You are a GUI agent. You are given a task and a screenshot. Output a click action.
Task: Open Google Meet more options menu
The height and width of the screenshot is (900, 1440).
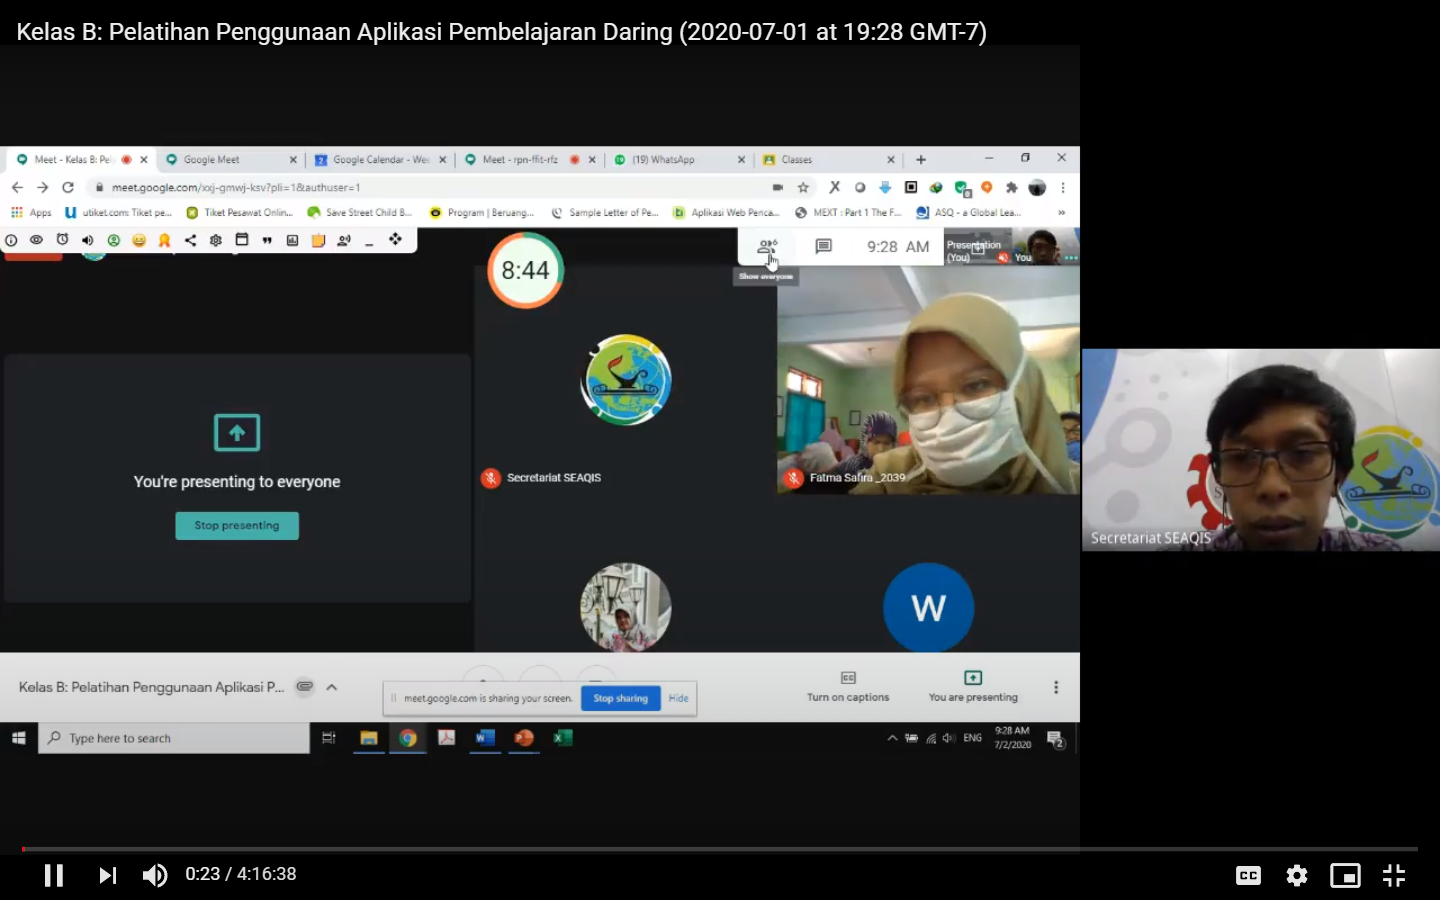1056,687
